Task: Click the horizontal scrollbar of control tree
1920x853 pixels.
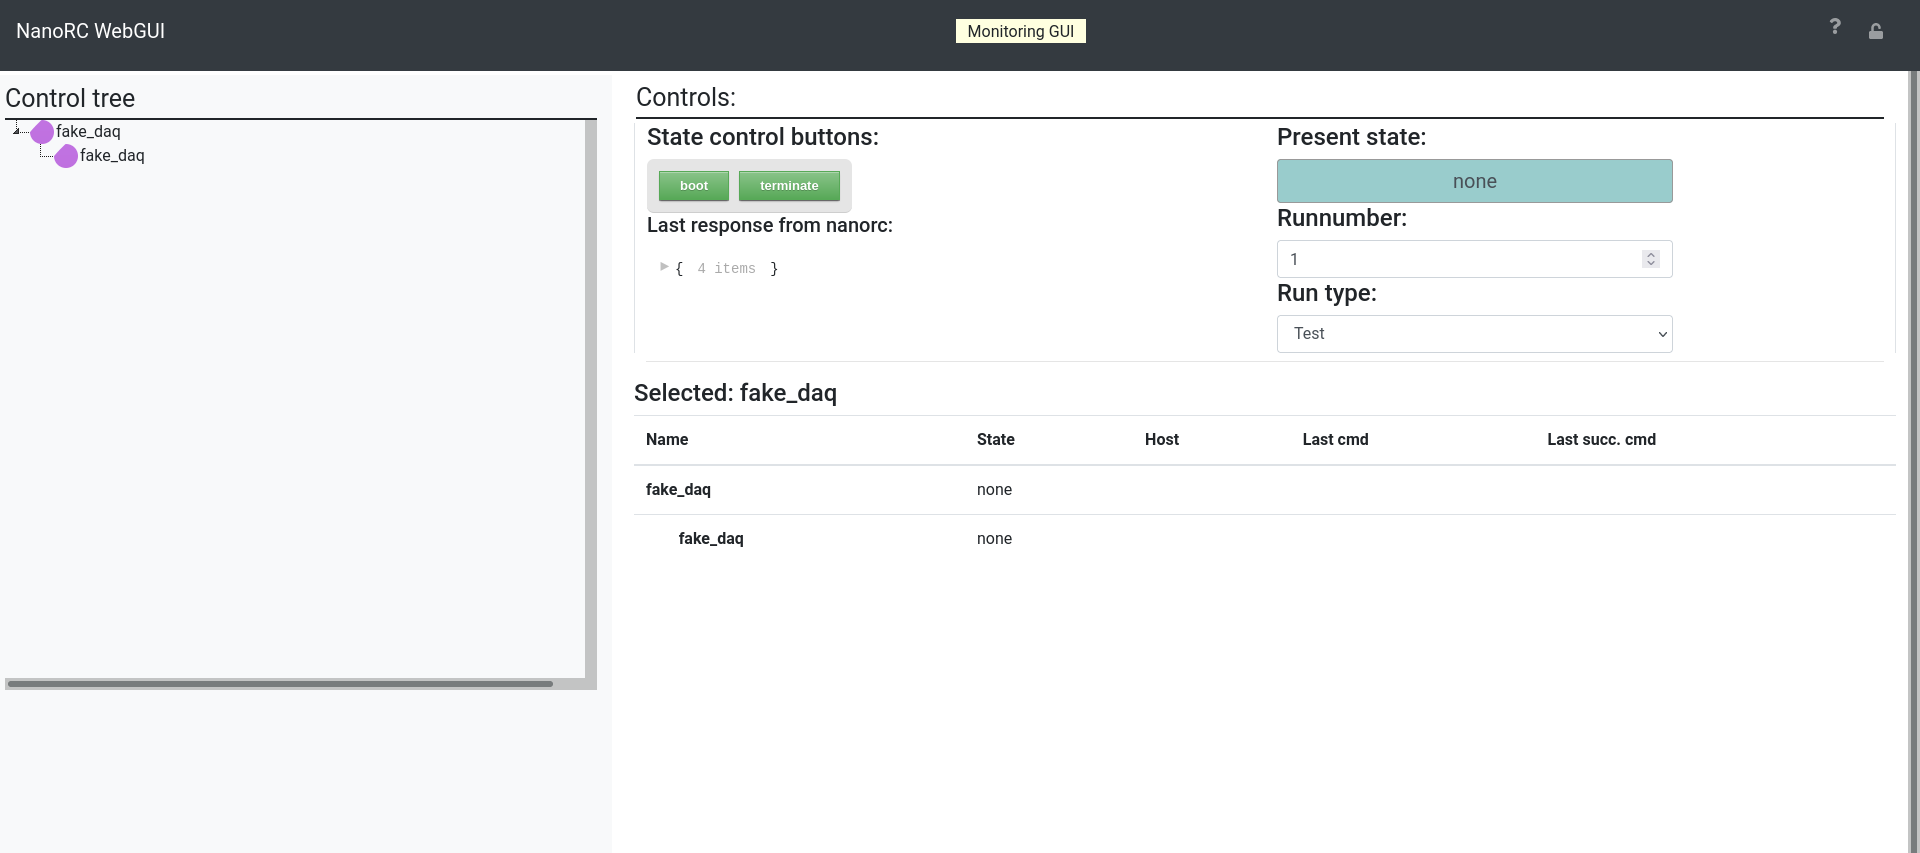Action: click(x=280, y=684)
